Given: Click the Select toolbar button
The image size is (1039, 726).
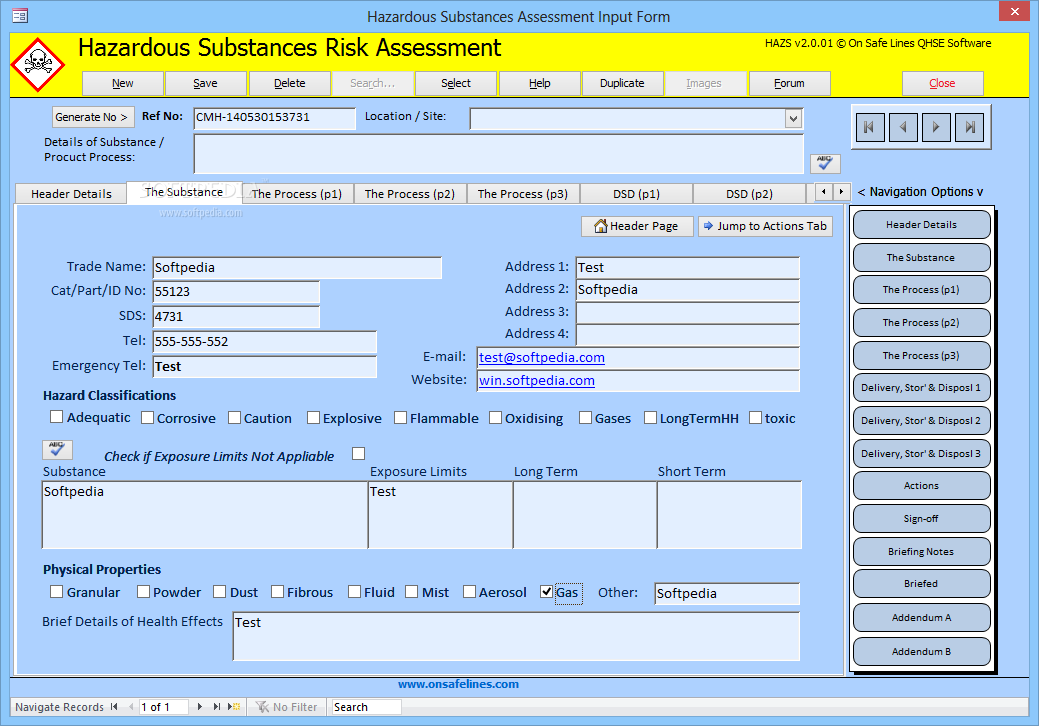Looking at the screenshot, I should [456, 83].
